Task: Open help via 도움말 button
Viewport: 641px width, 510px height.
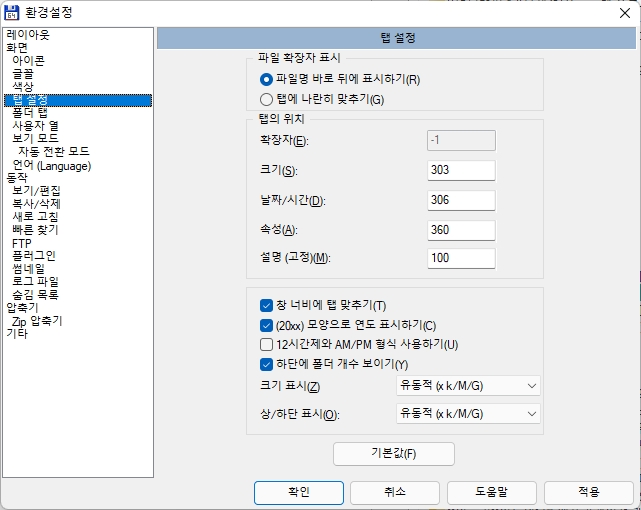Action: pos(492,492)
